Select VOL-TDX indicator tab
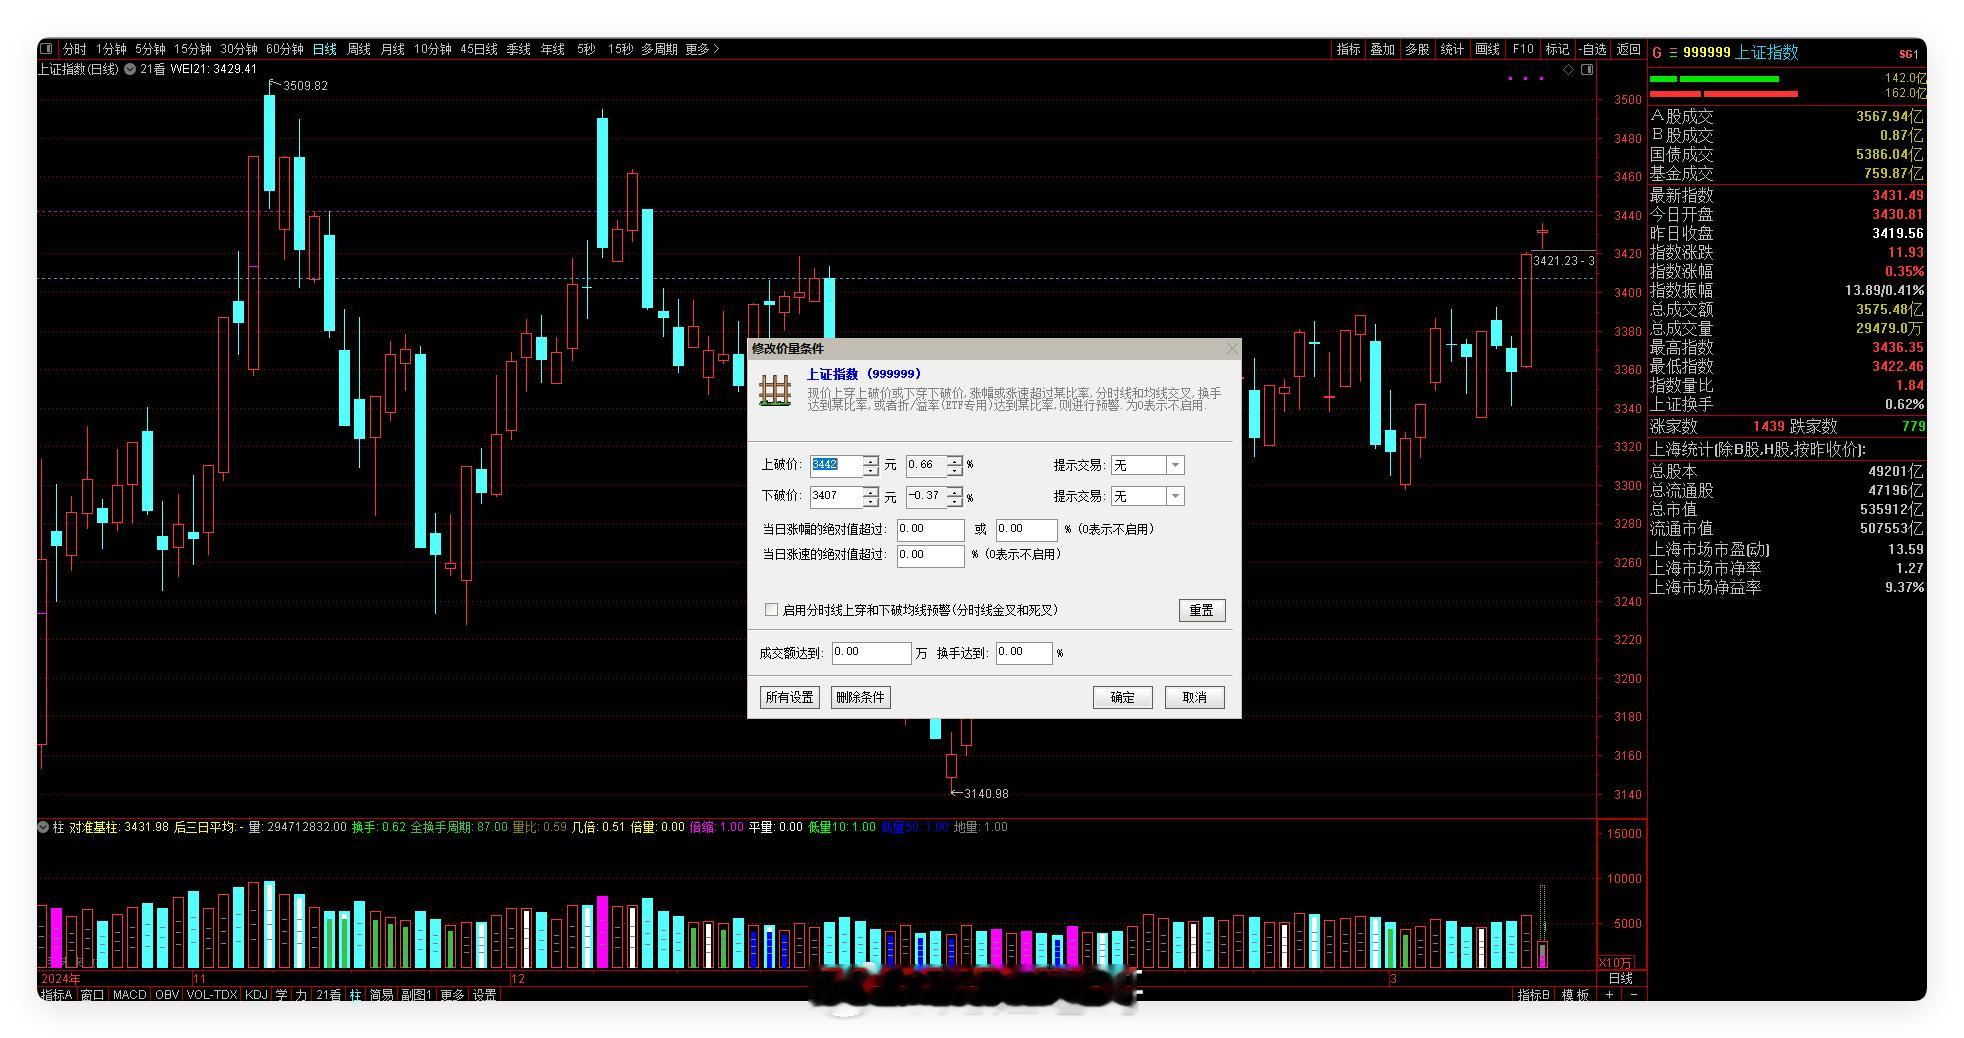 [x=212, y=995]
